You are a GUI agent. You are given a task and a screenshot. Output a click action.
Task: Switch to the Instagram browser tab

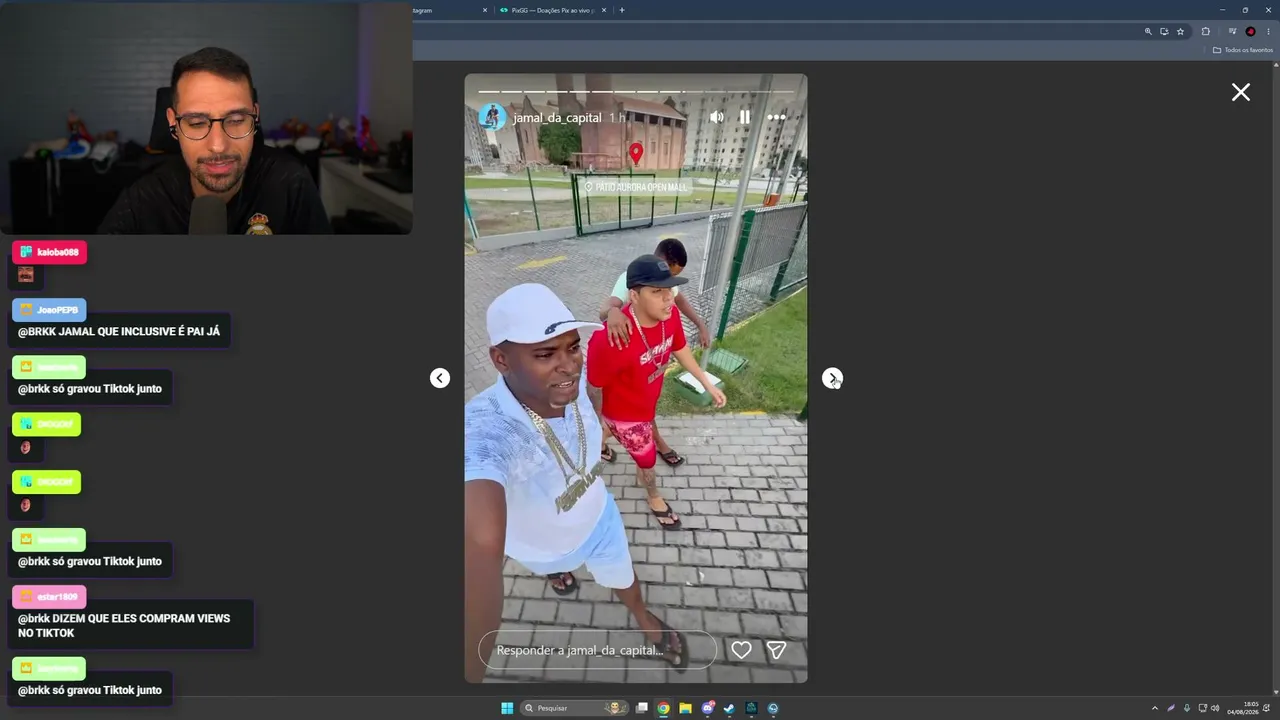pyautogui.click(x=448, y=10)
